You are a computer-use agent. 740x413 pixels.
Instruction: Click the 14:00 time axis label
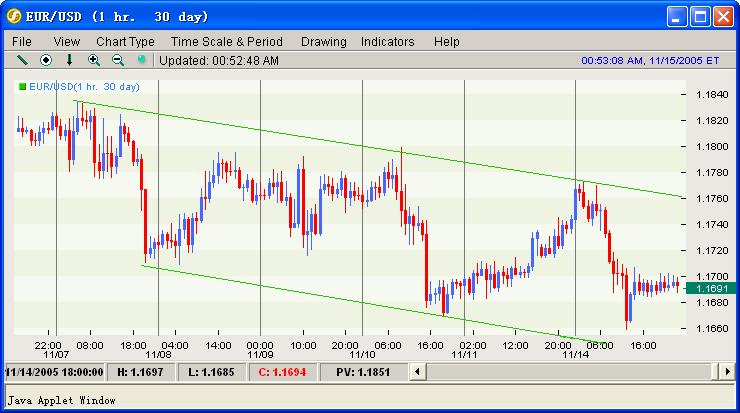218,346
